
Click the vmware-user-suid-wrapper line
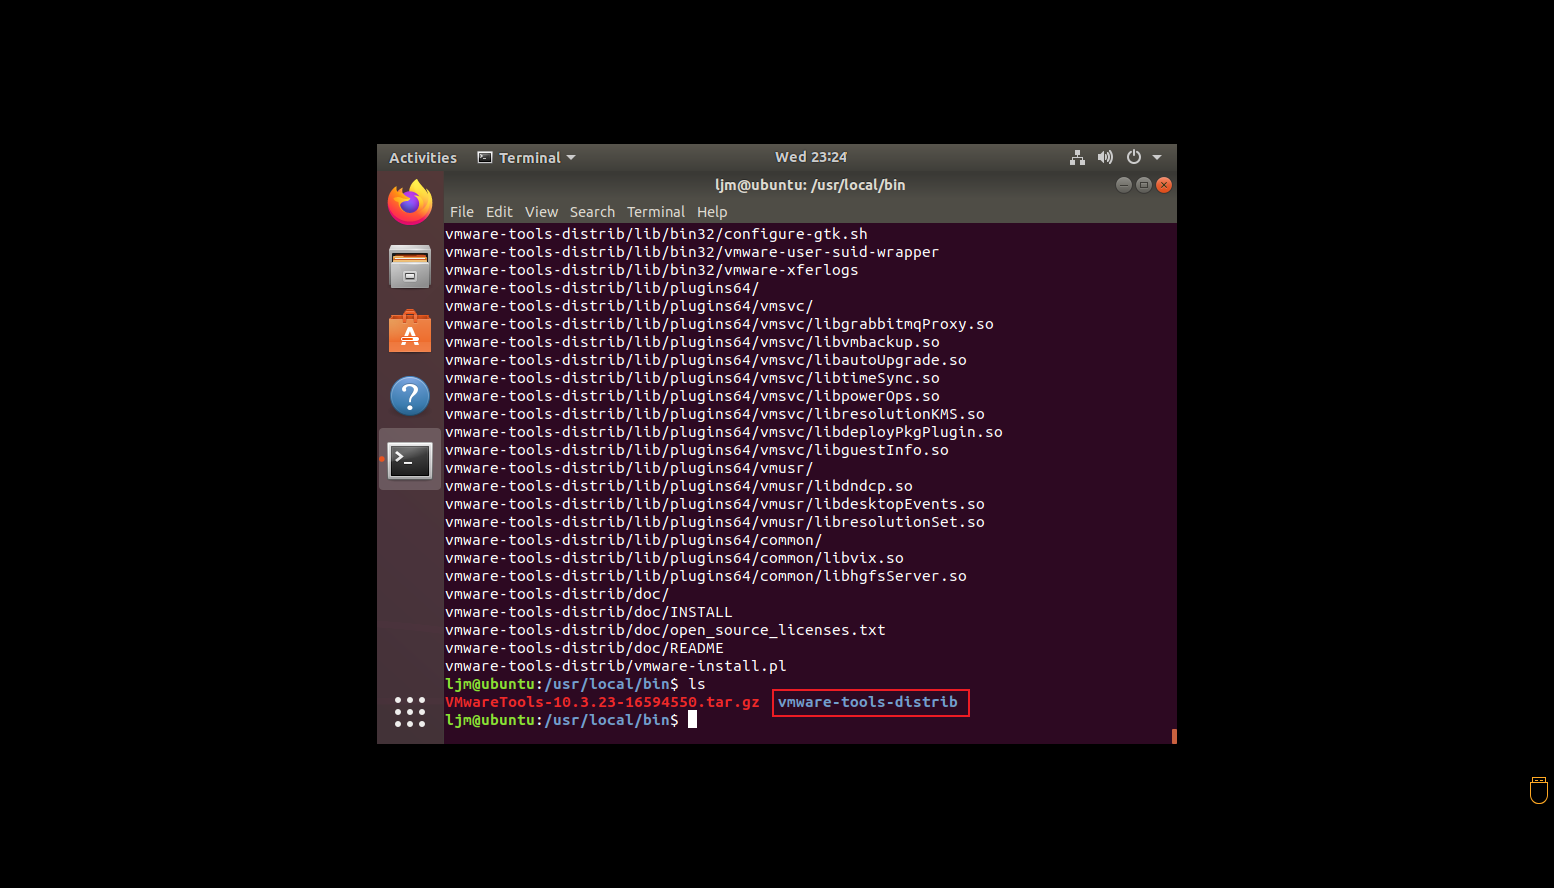pos(692,252)
